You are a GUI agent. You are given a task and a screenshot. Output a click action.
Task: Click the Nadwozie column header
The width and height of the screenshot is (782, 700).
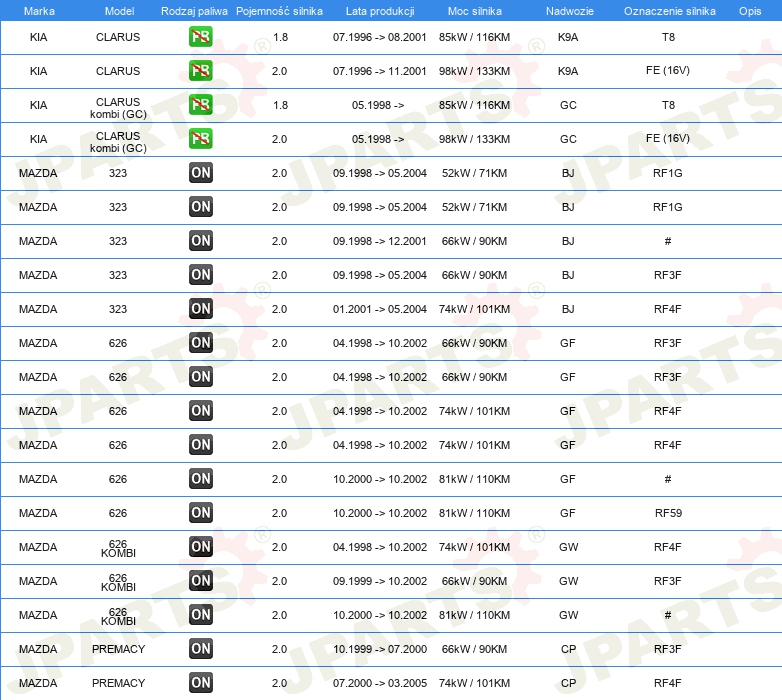[570, 11]
